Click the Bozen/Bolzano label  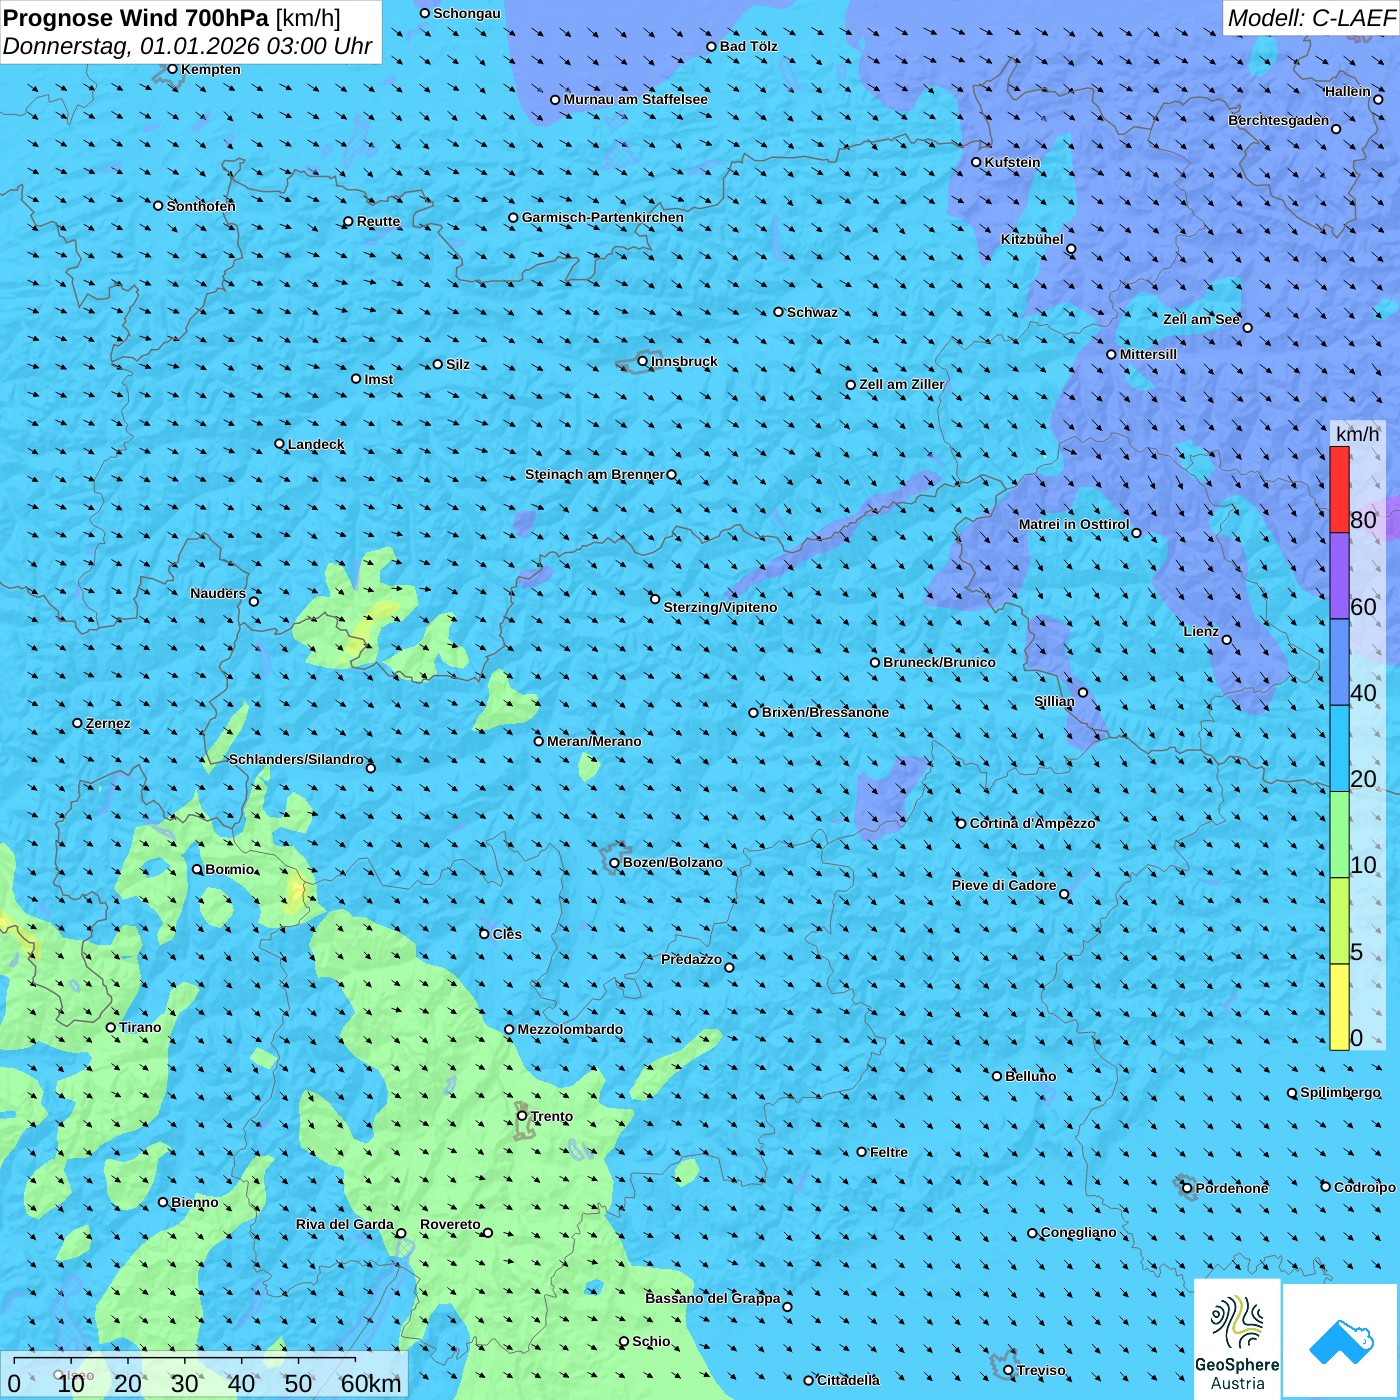(x=672, y=862)
